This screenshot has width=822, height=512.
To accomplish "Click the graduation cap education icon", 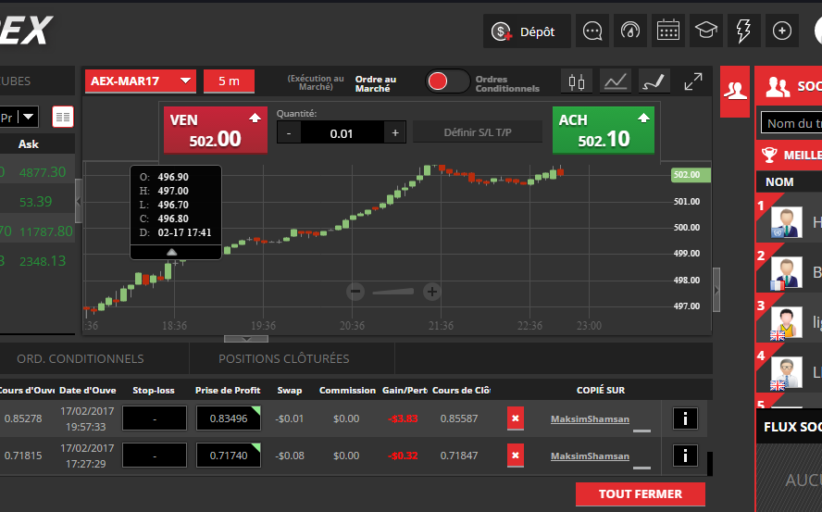I will 706,31.
